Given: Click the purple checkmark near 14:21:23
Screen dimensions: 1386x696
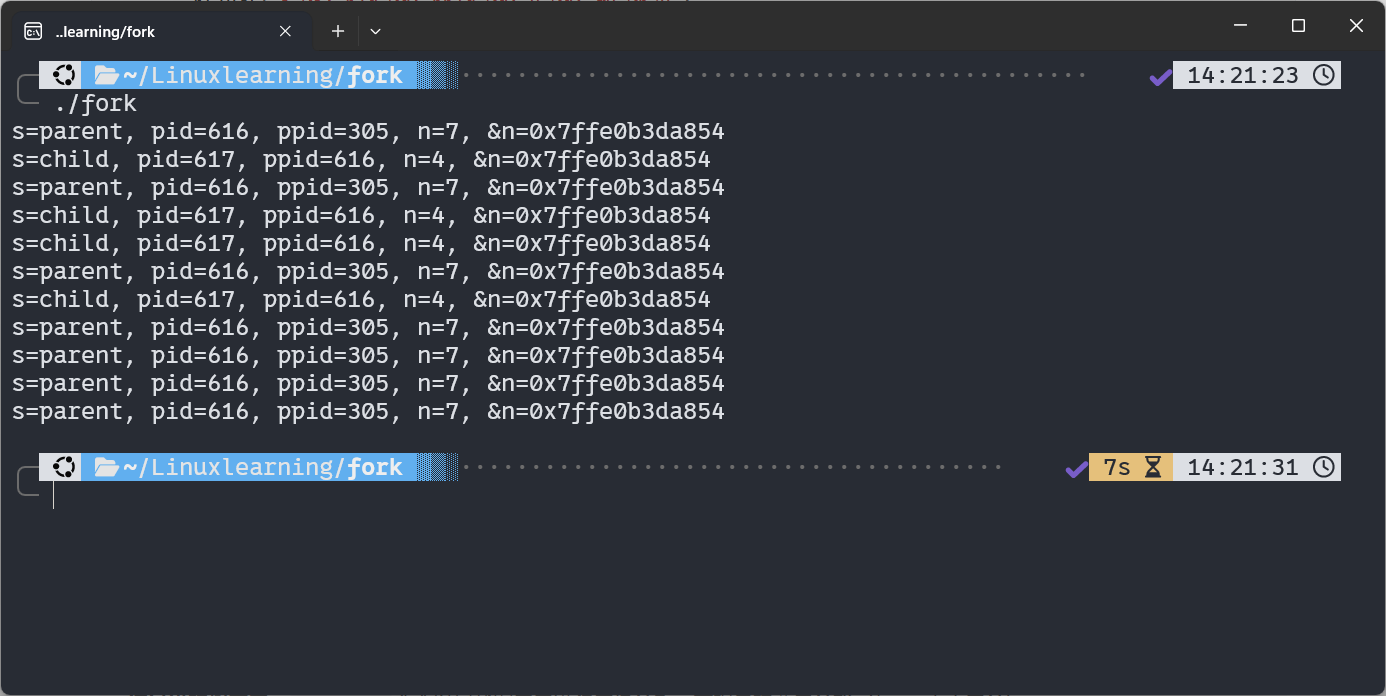Looking at the screenshot, I should (1160, 76).
